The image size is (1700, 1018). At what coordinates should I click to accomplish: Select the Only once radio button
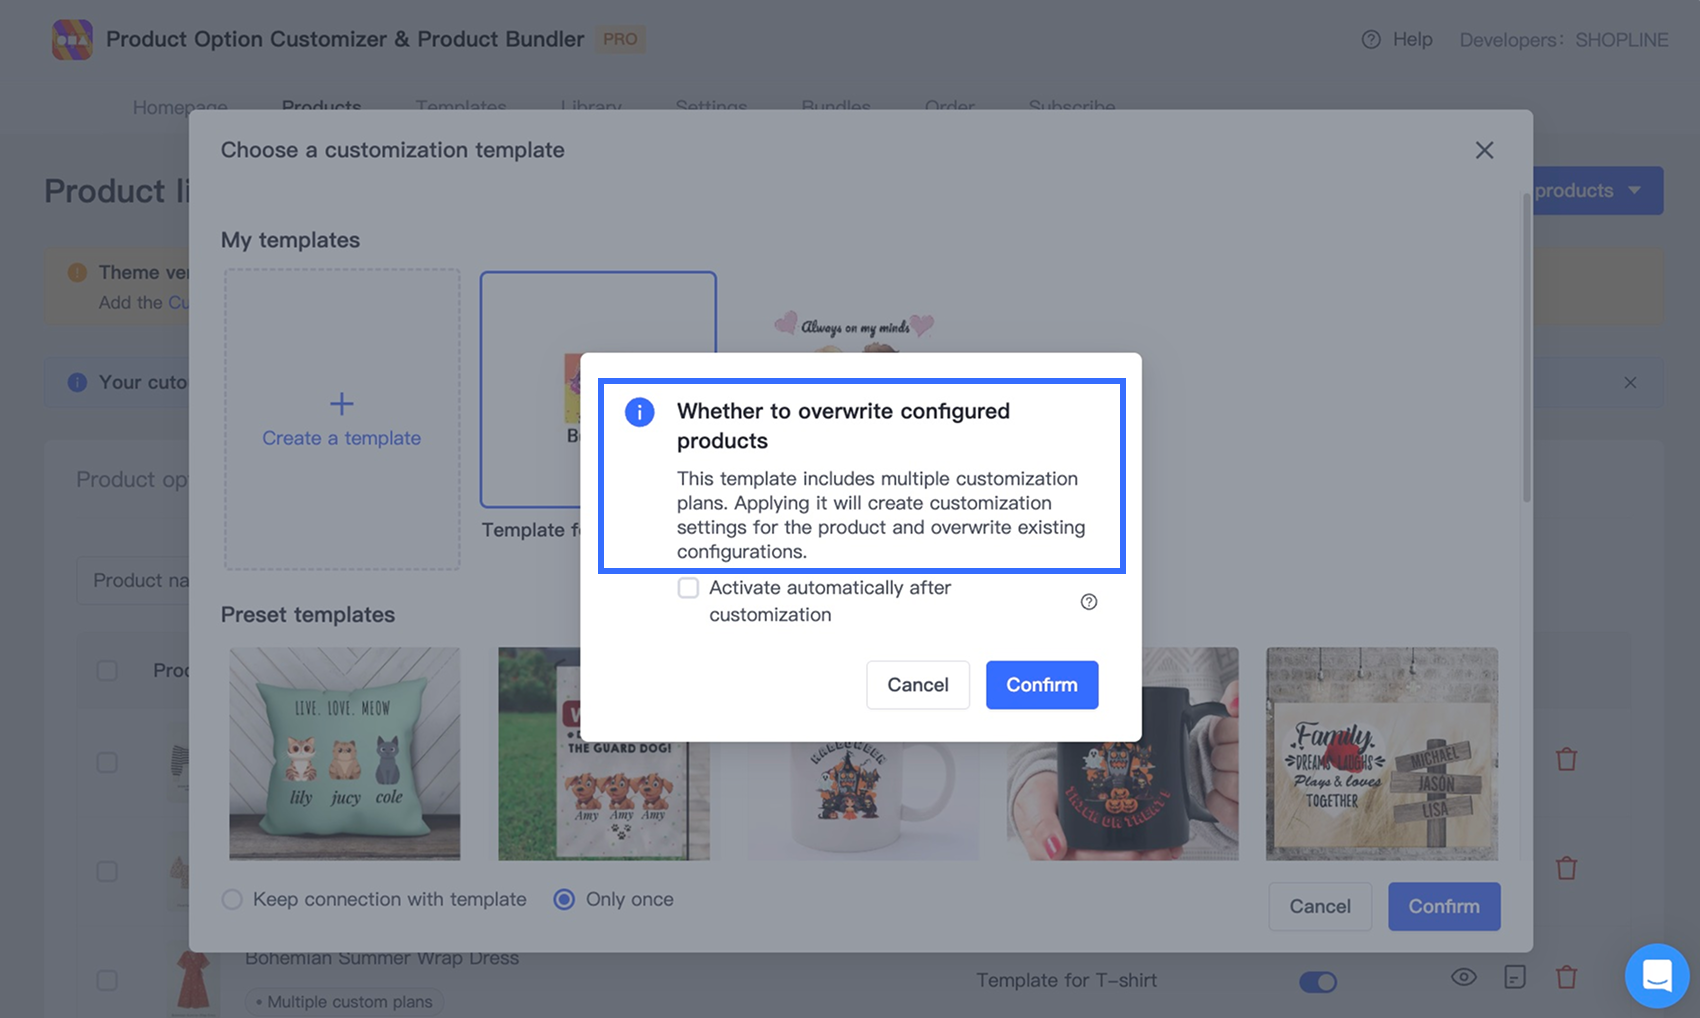pos(564,899)
